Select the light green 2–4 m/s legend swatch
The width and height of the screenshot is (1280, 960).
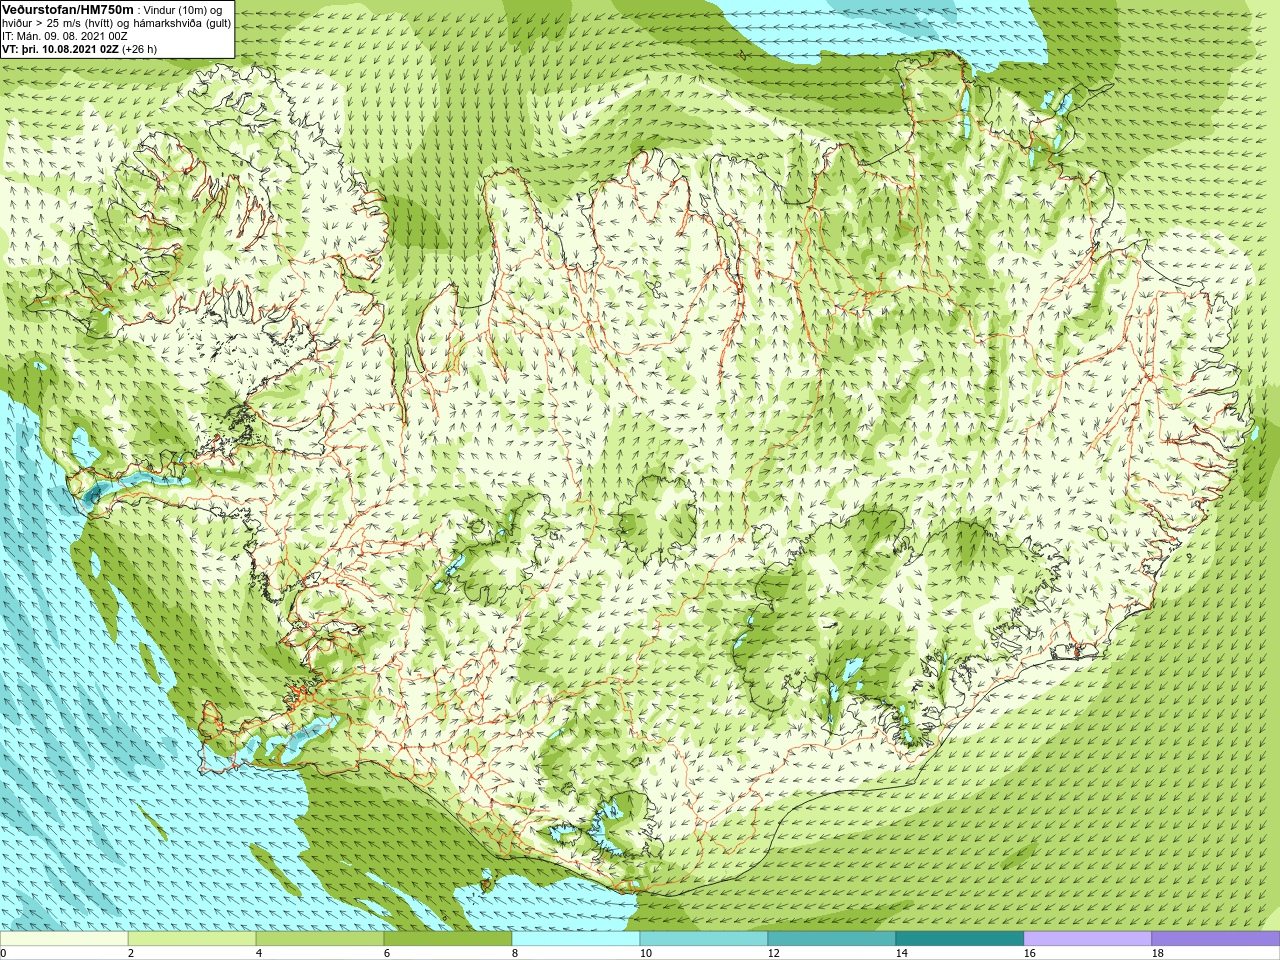coord(192,939)
